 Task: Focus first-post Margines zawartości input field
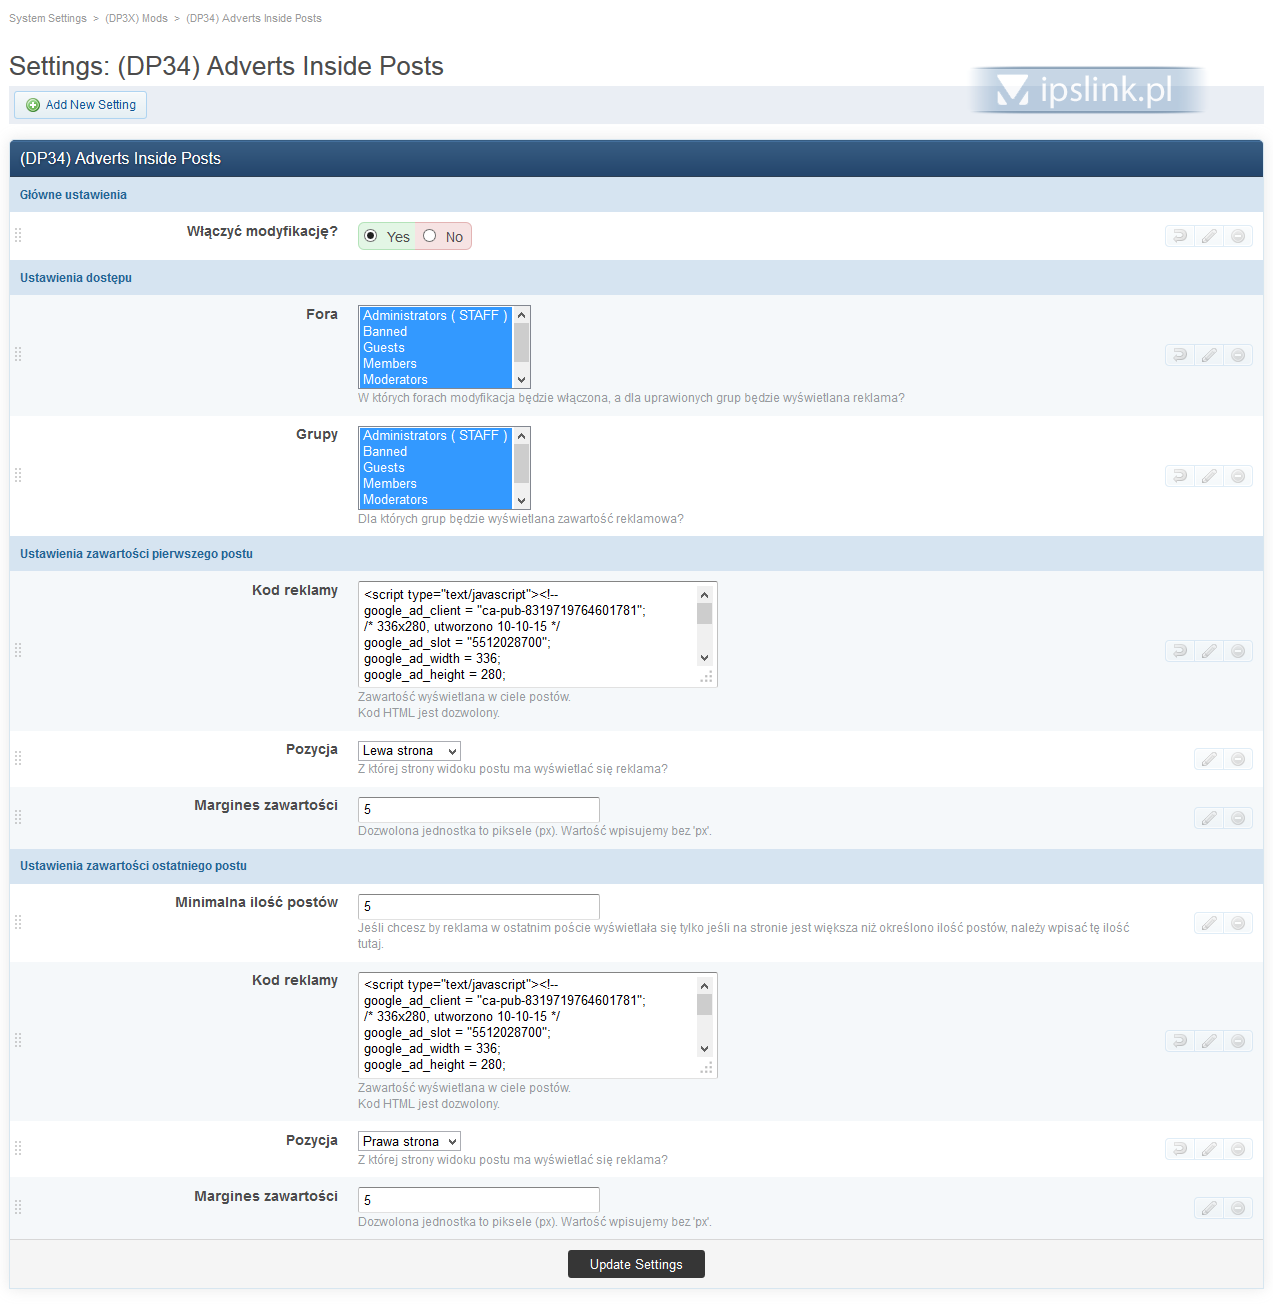pyautogui.click(x=479, y=809)
